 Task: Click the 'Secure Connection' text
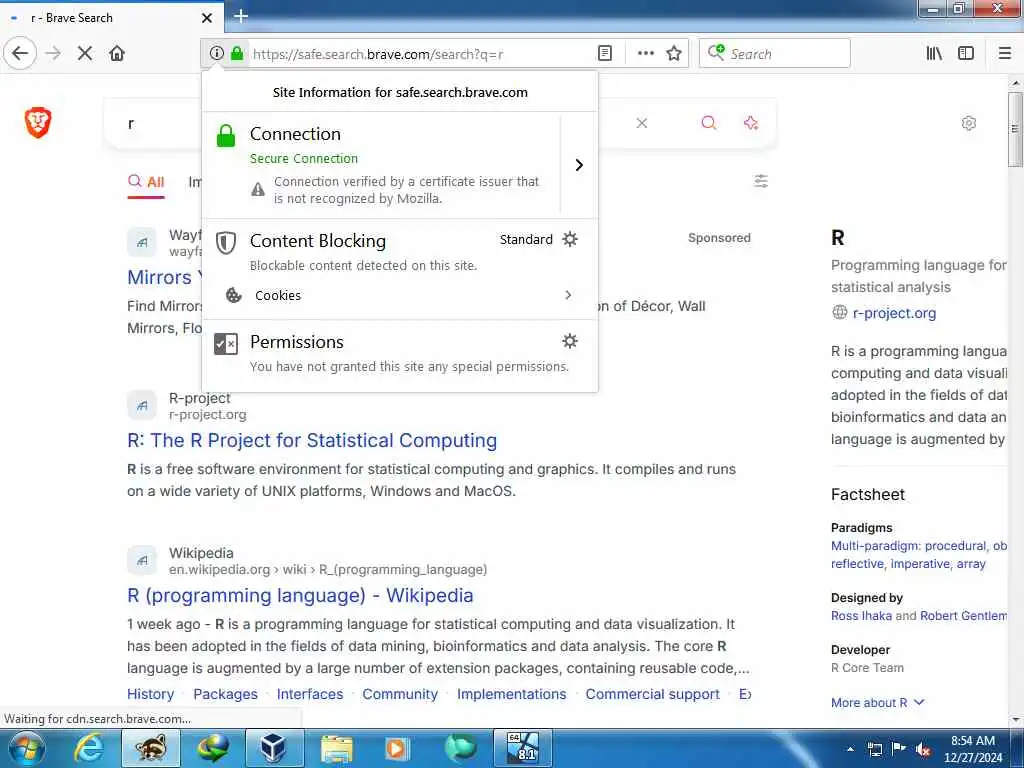click(304, 159)
